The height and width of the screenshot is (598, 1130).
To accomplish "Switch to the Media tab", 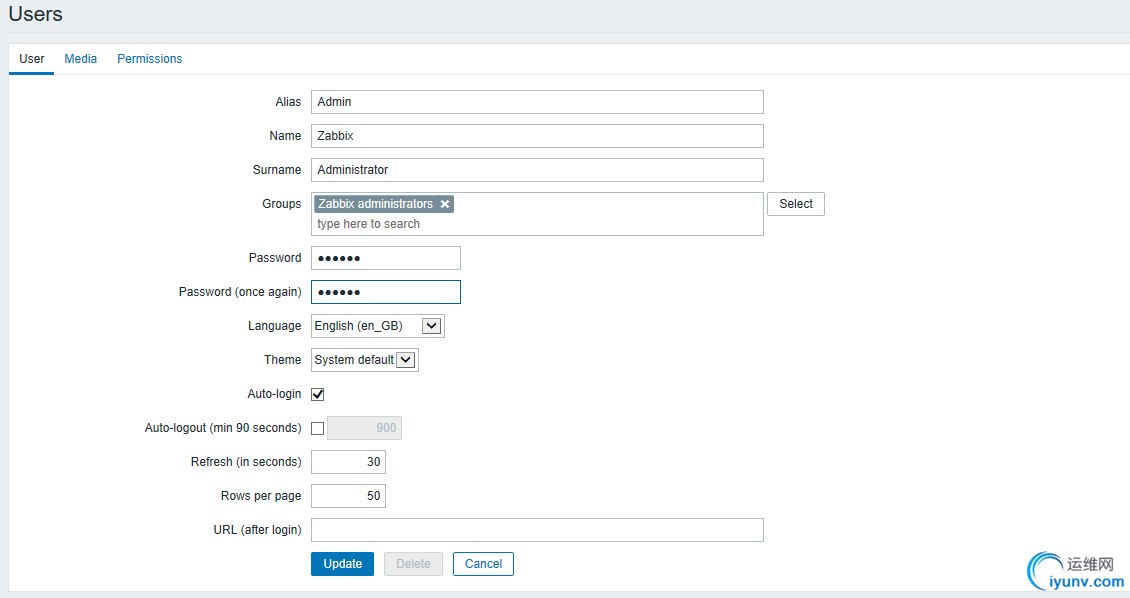I will point(81,59).
